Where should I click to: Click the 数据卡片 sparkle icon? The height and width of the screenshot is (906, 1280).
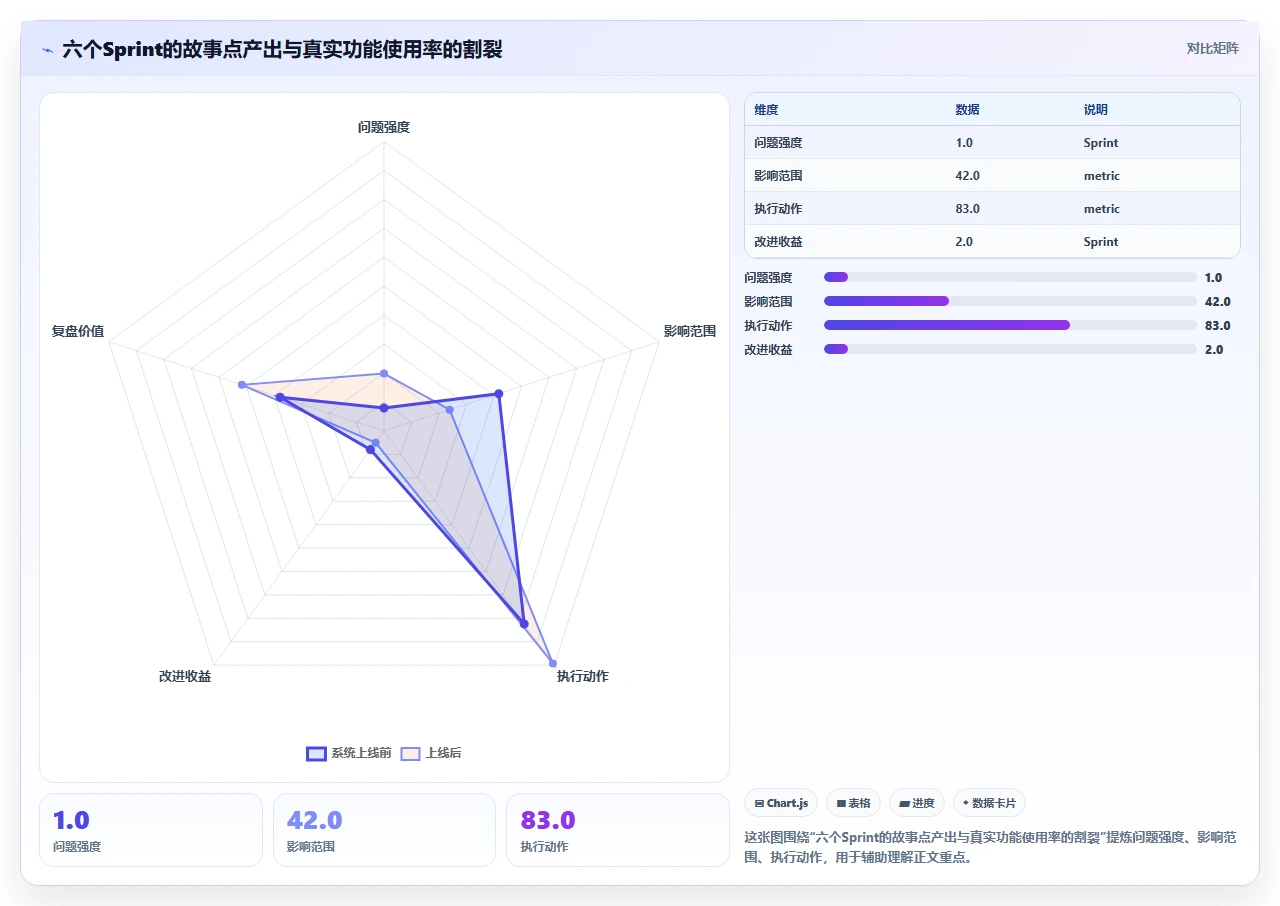point(966,803)
